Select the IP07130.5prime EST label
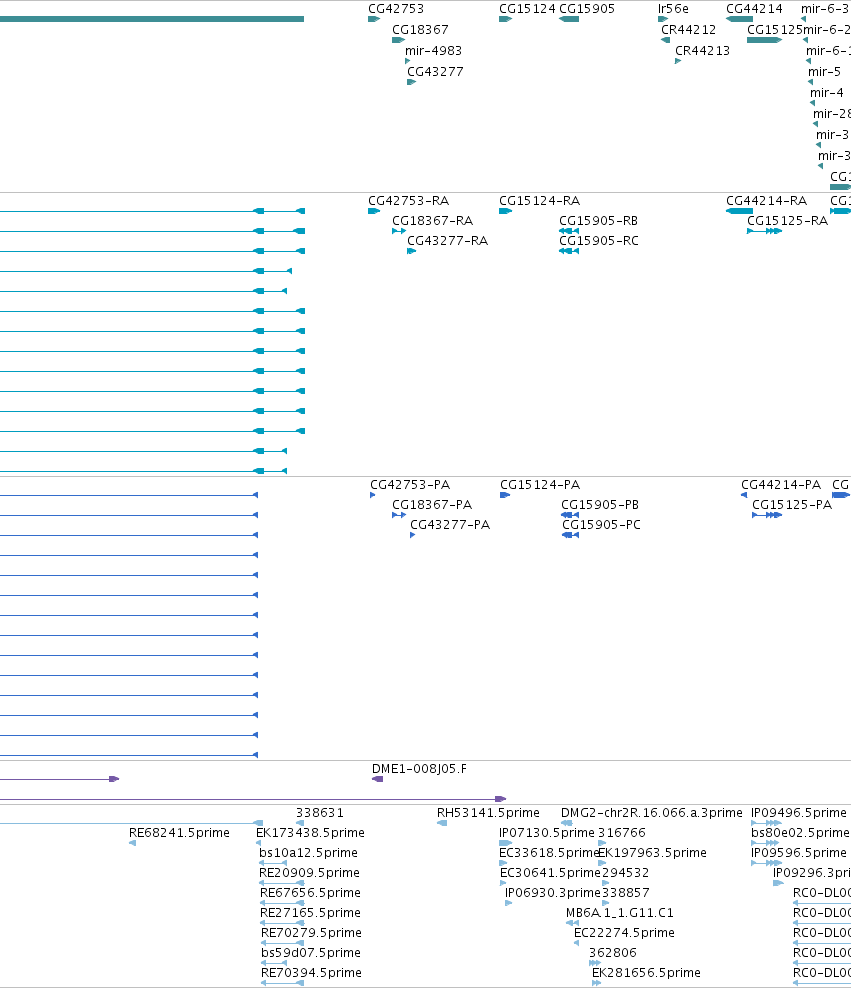851x988 pixels. [x=547, y=833]
